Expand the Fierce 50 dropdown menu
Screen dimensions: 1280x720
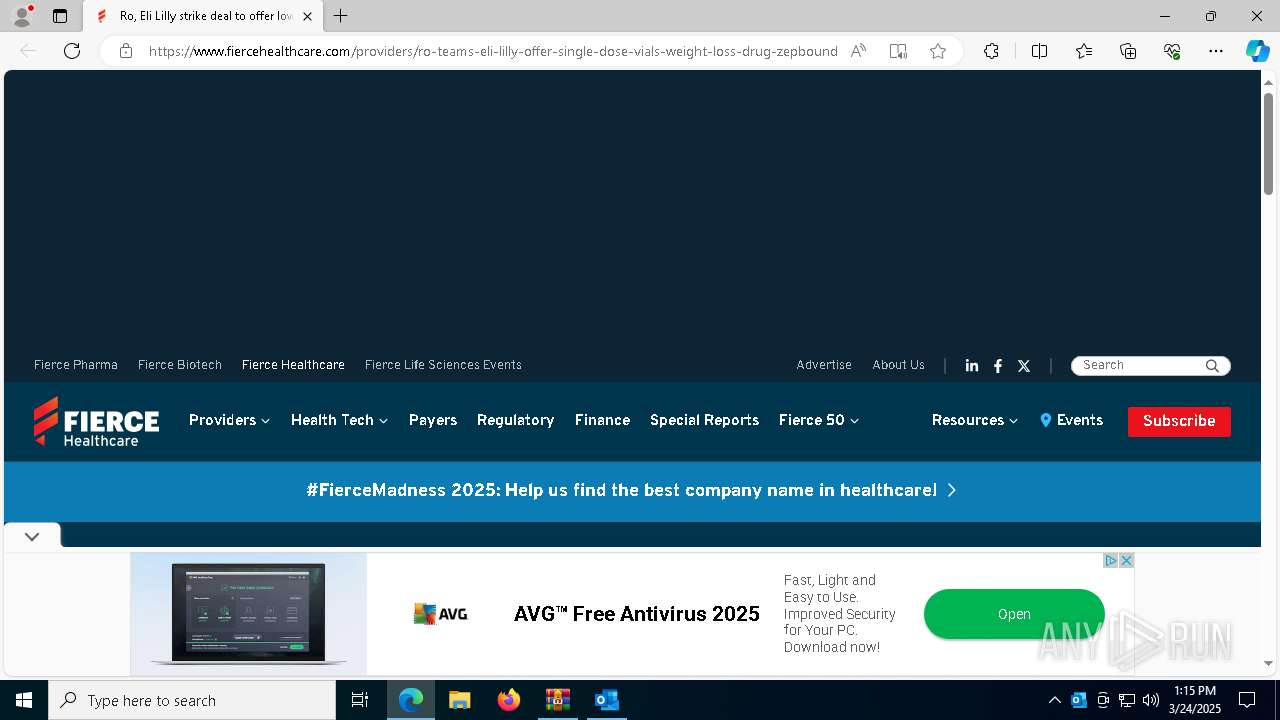pos(819,421)
